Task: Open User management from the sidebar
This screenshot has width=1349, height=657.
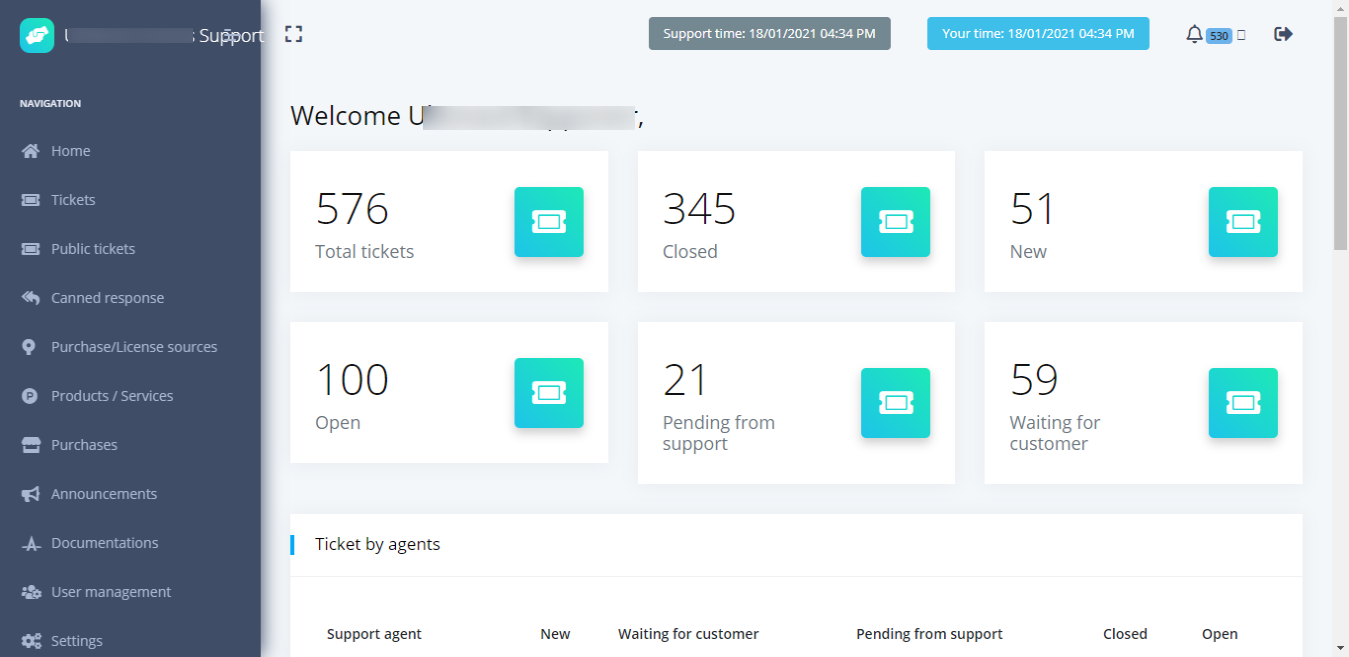Action: pos(109,591)
